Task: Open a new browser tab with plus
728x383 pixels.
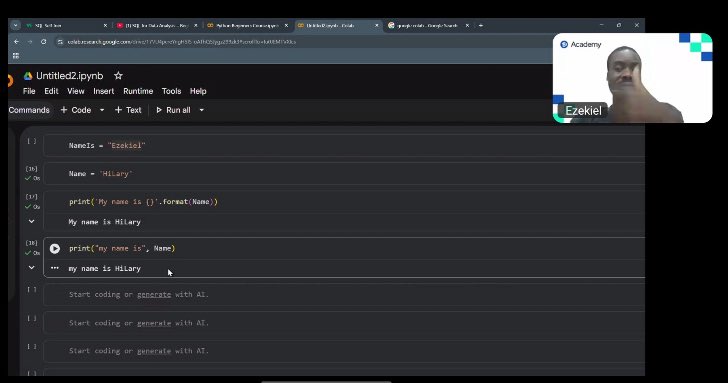Action: (x=481, y=26)
